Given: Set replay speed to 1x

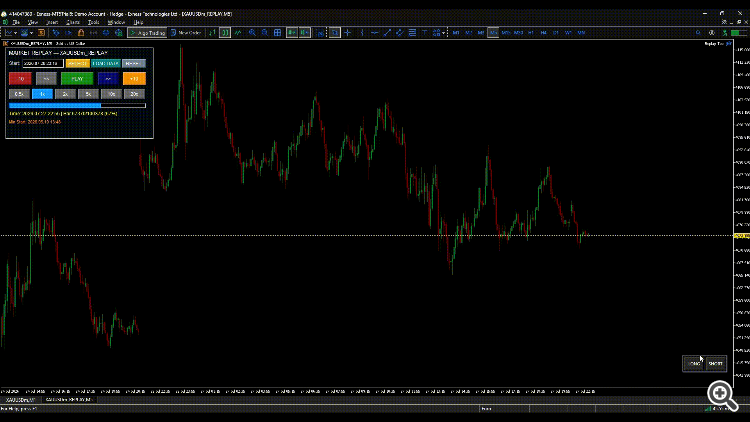Looking at the screenshot, I should click(42, 94).
